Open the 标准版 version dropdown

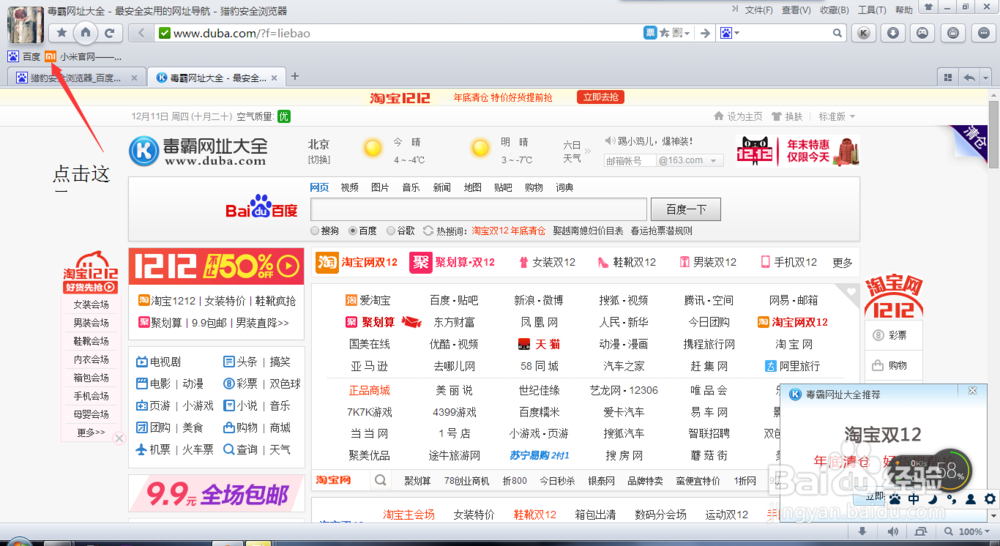coord(836,116)
